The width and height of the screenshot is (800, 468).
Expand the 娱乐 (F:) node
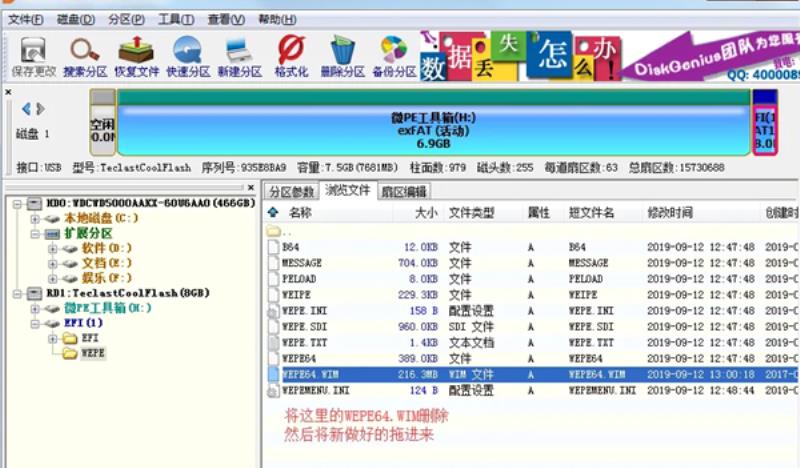[53, 278]
